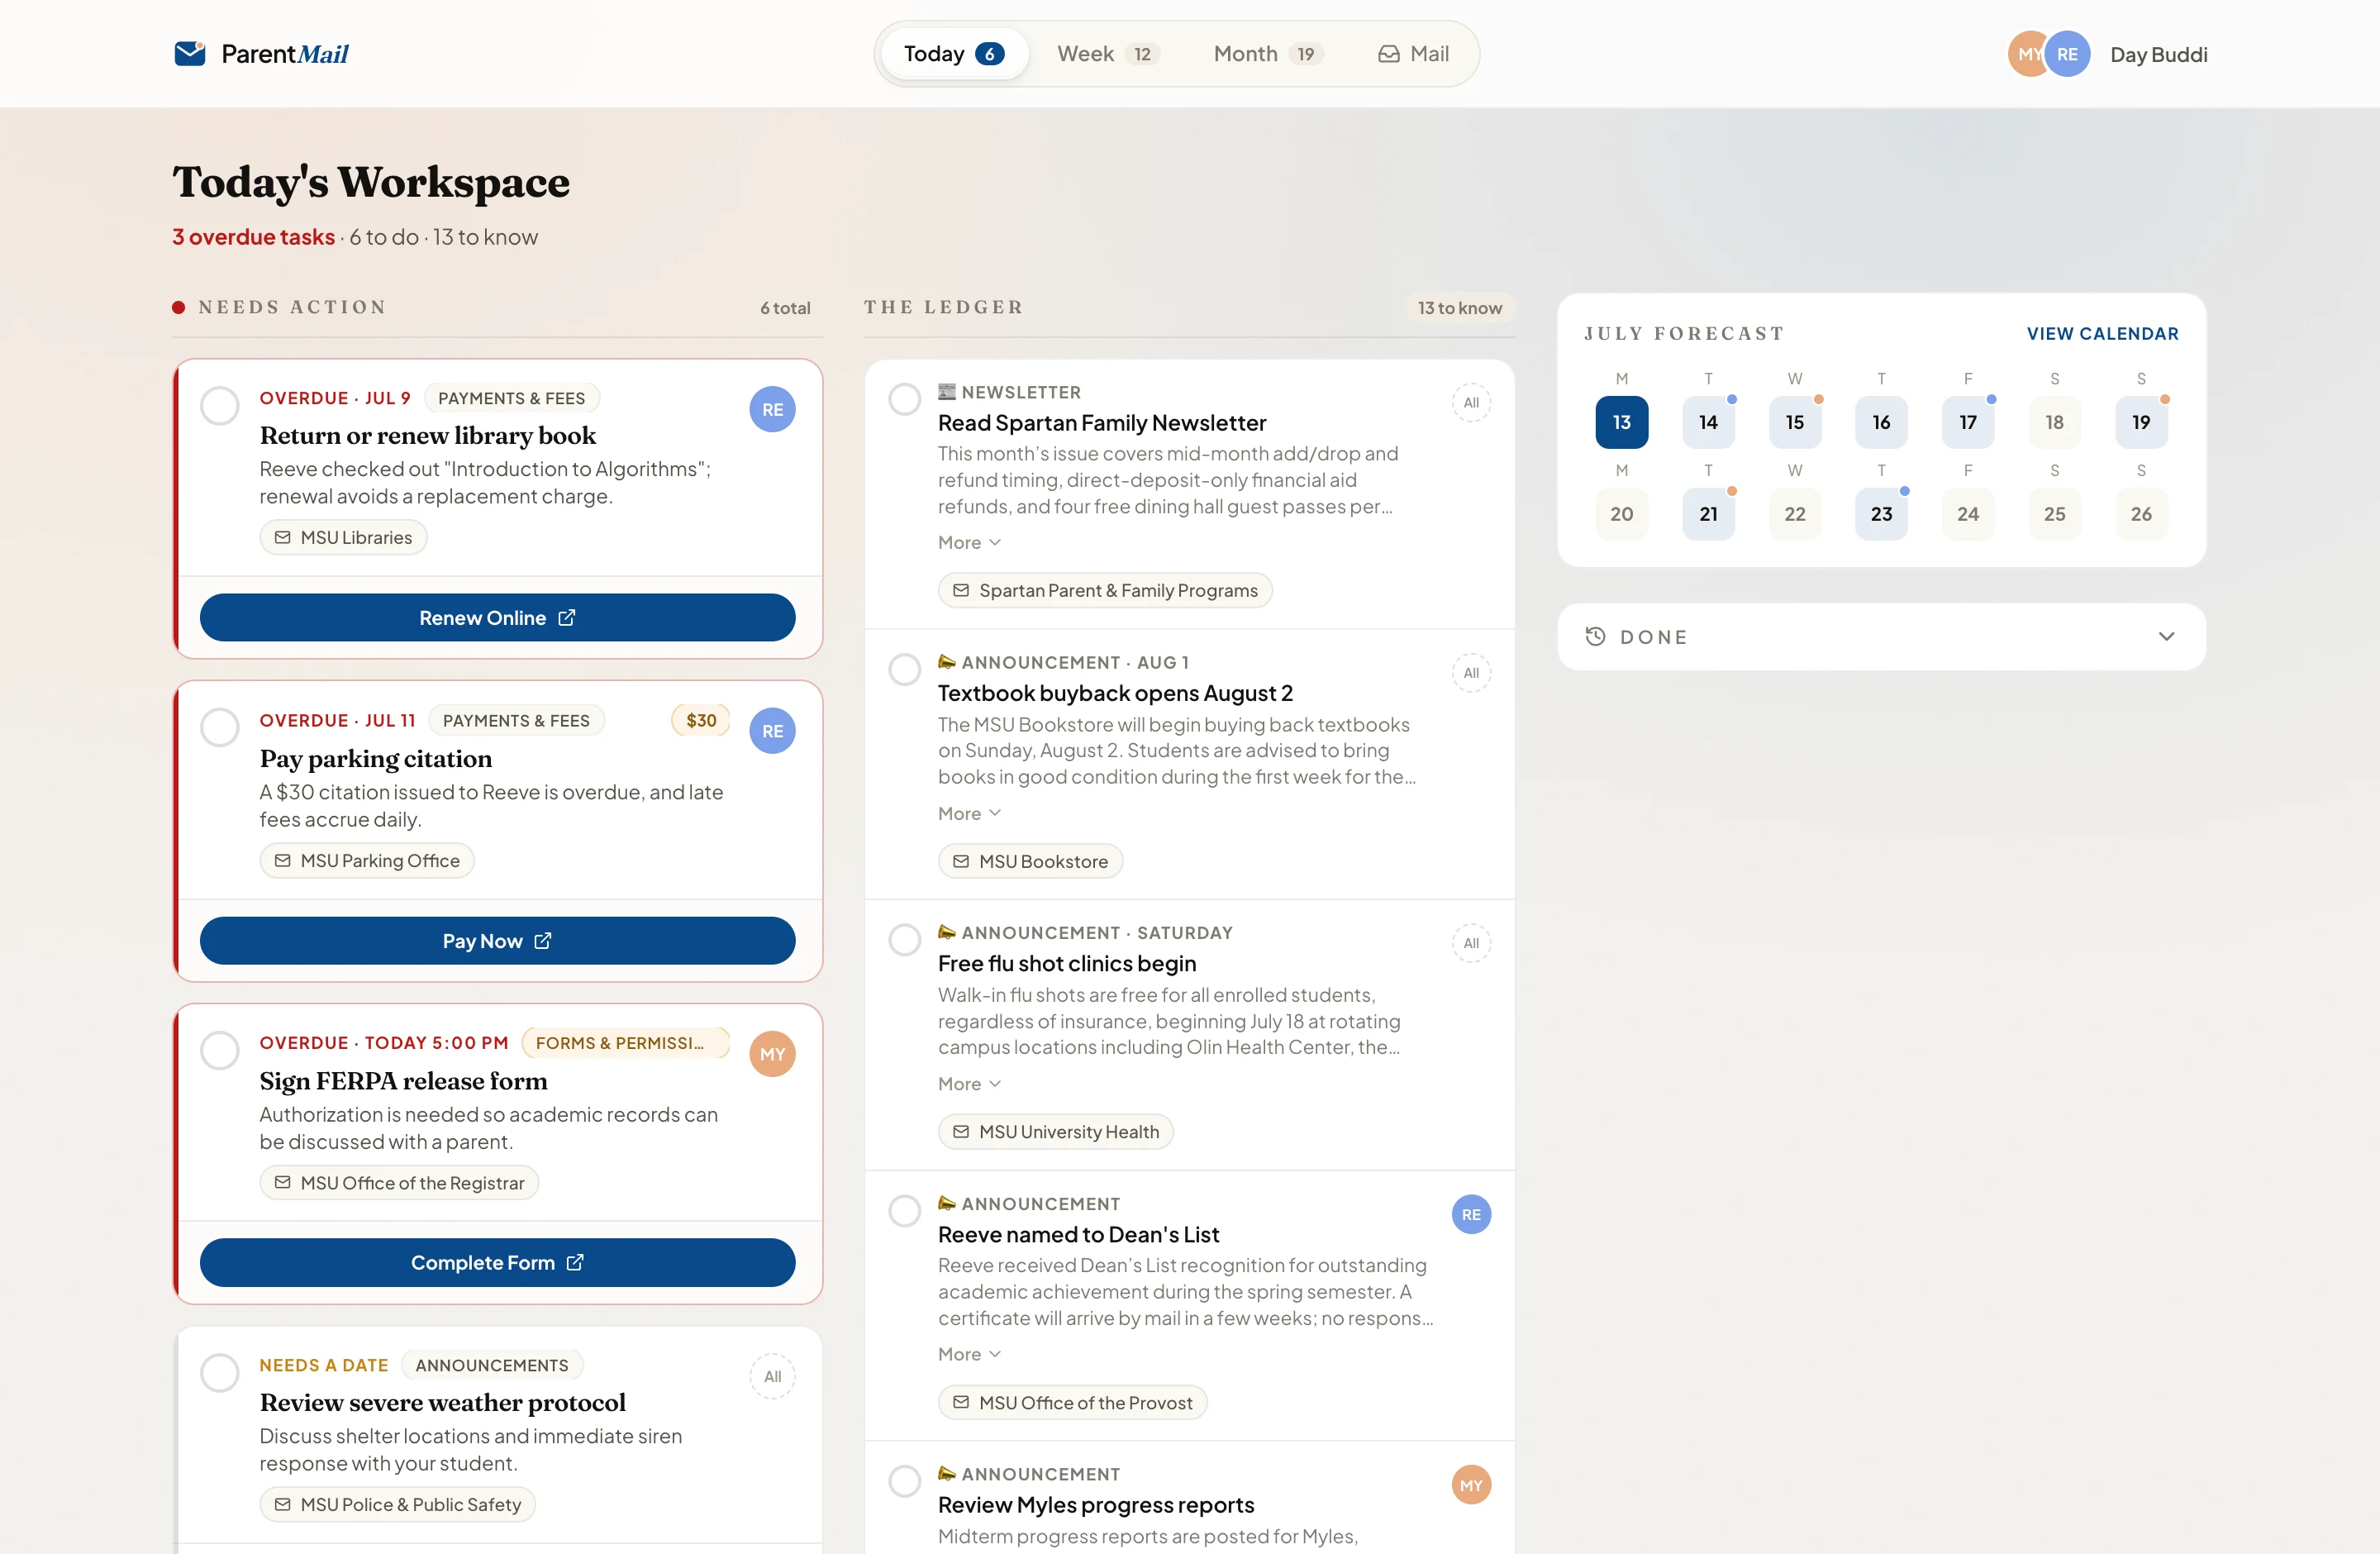Viewport: 2380px width, 1554px height.
Task: Click the RE avatar on parking citation card
Action: coord(772,731)
